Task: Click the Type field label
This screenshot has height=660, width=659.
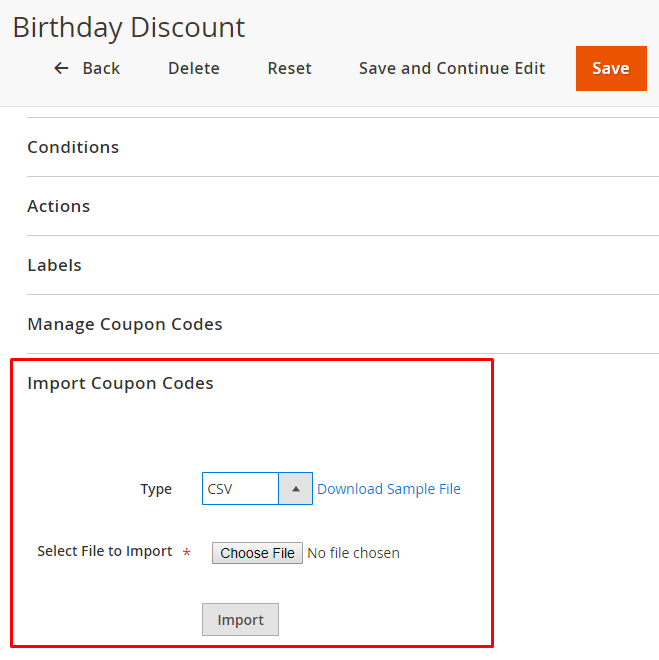Action: click(156, 489)
